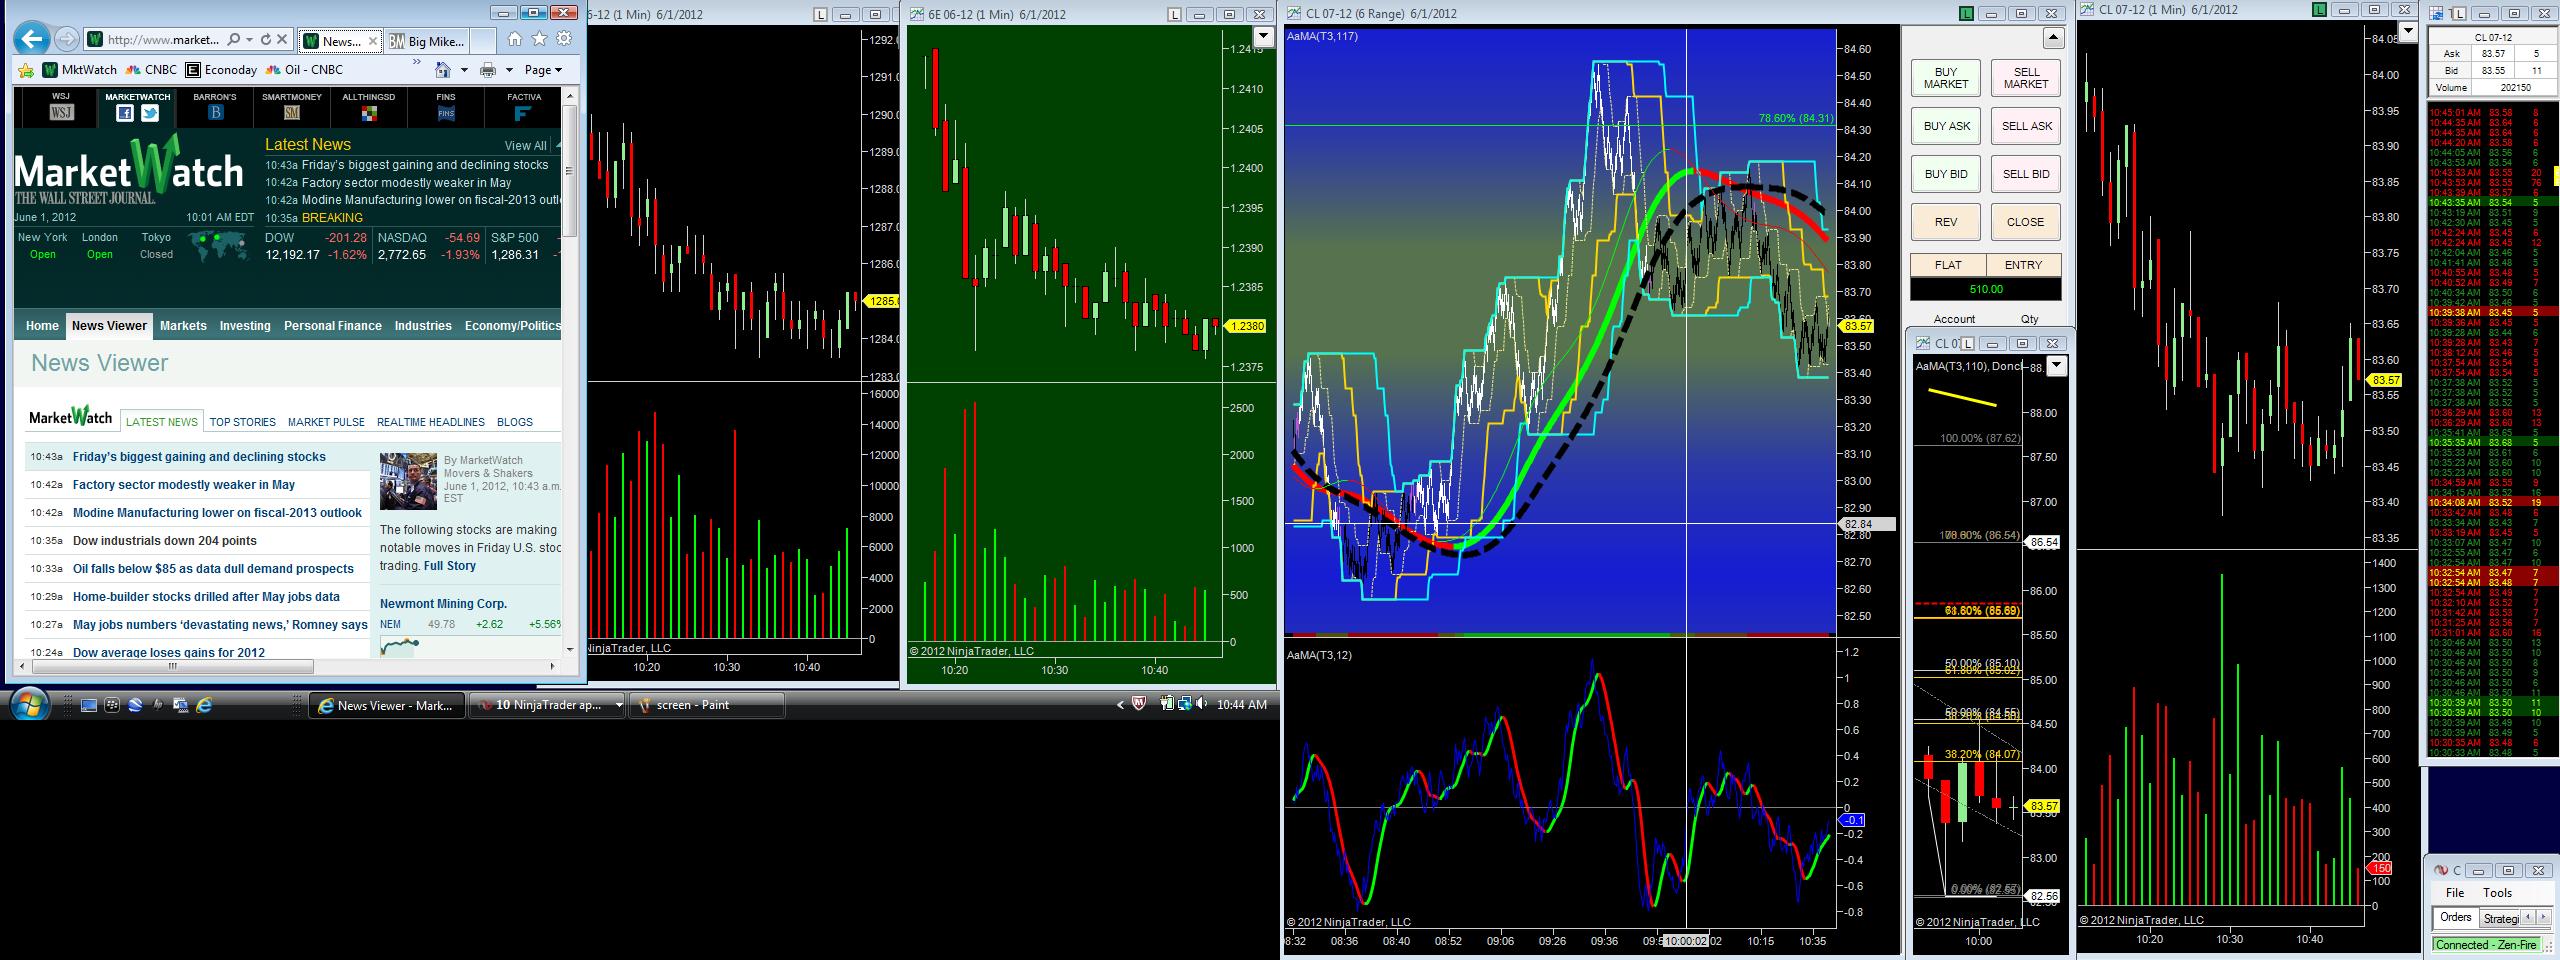Click the 'screen - Paint' taskbar button
Image resolution: width=2560 pixels, height=960 pixels.
tap(707, 705)
